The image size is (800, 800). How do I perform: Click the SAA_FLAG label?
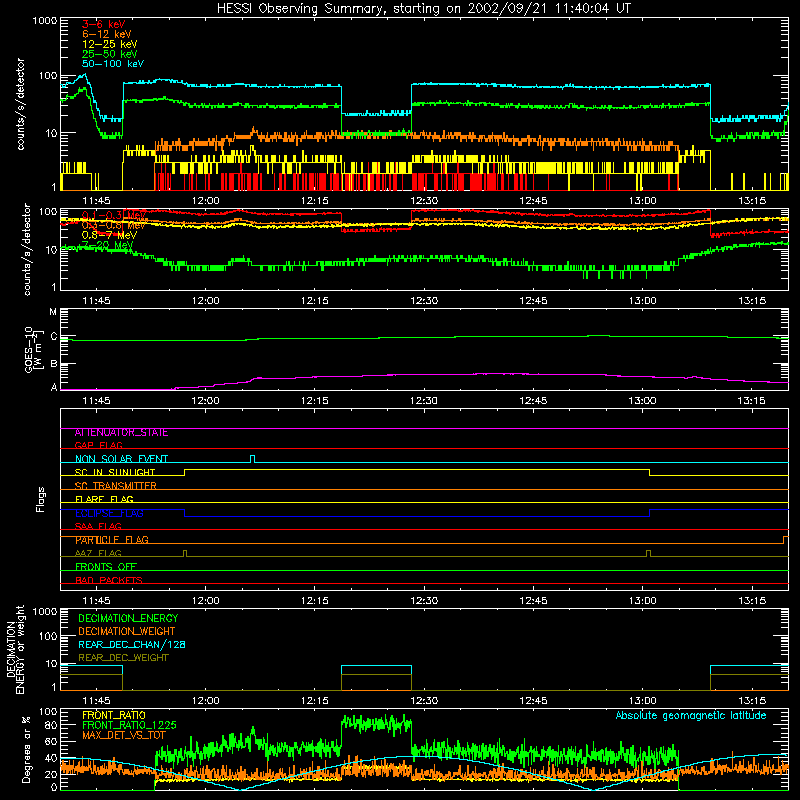coord(98,526)
